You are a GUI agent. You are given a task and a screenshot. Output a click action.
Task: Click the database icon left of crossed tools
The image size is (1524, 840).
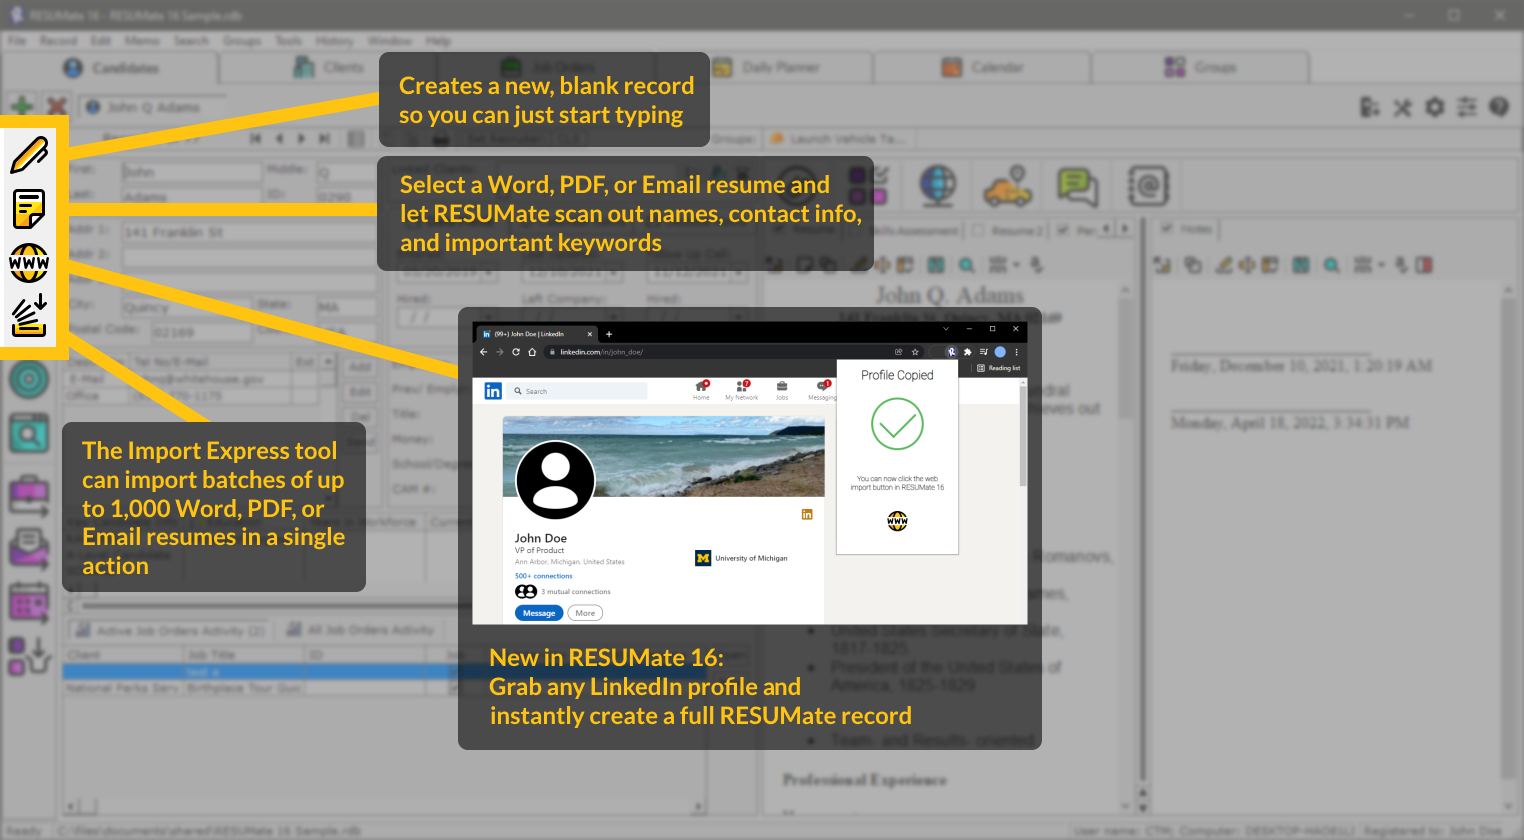1370,107
